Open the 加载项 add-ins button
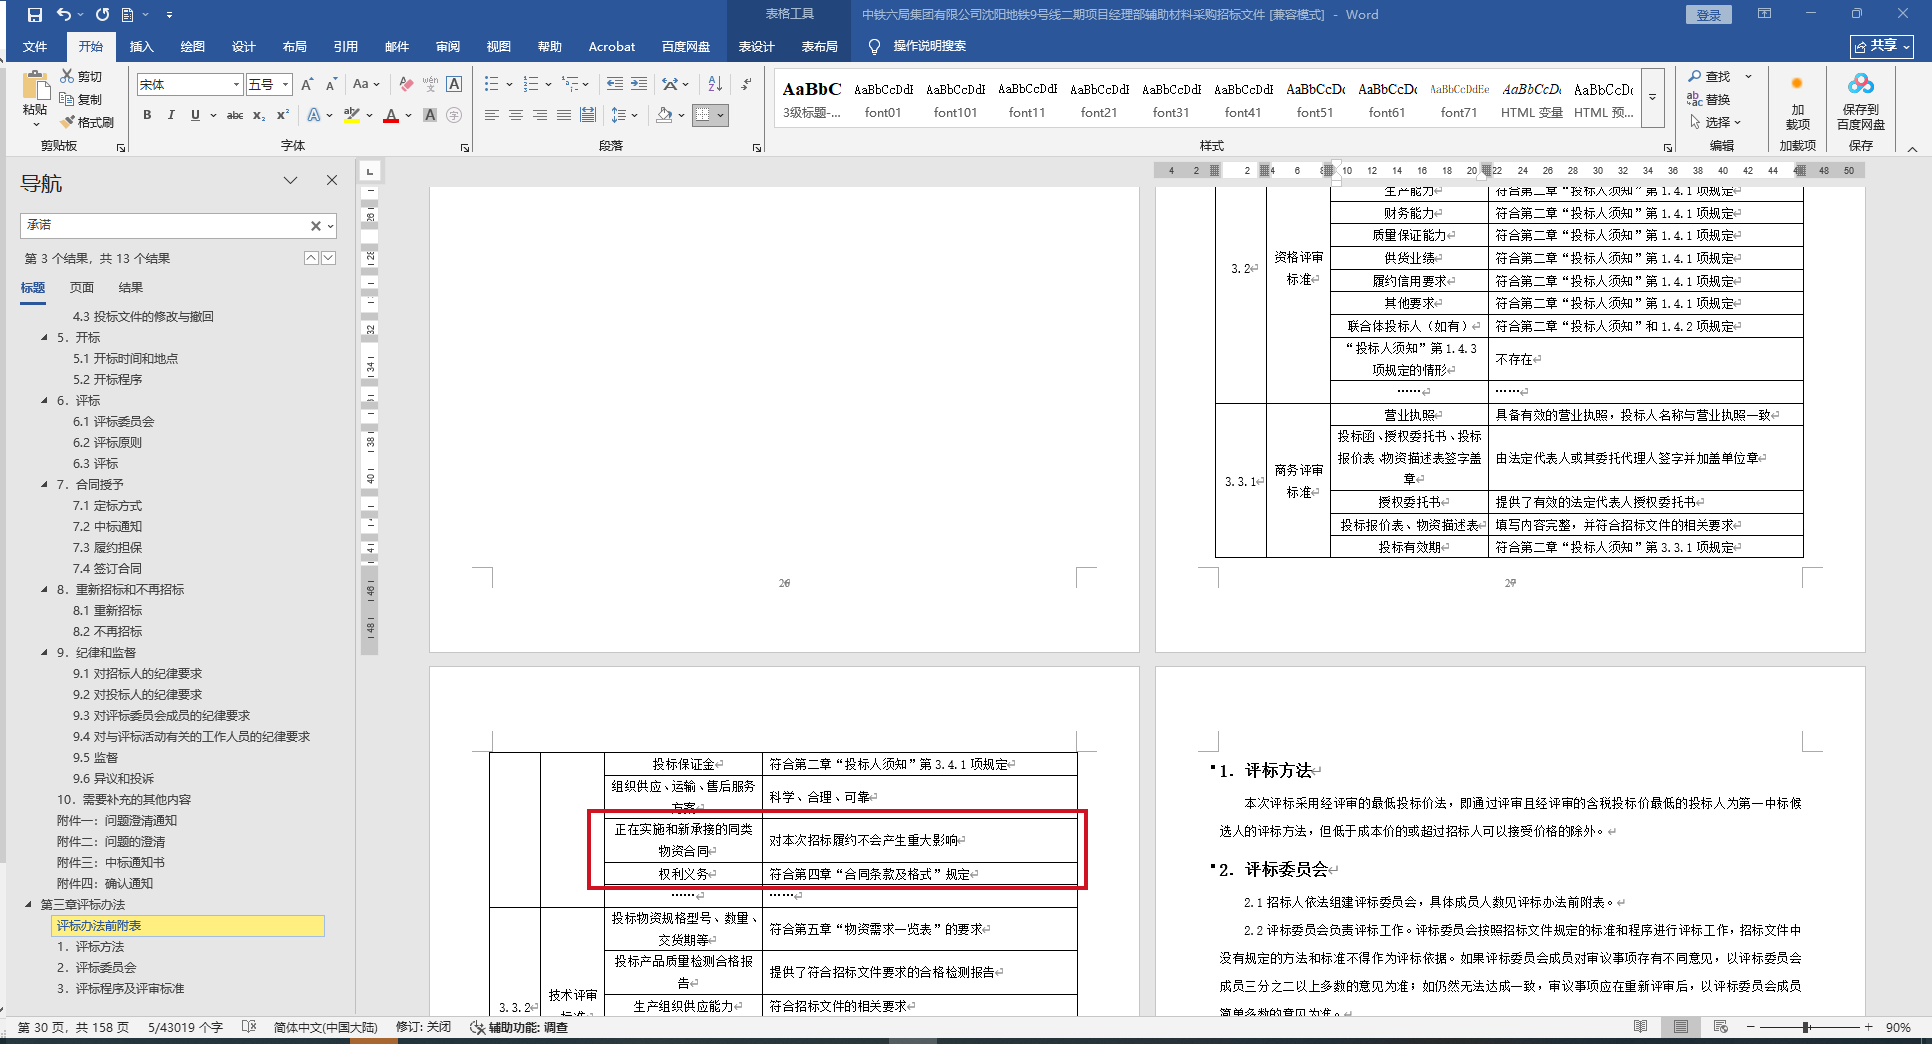 tap(1797, 102)
